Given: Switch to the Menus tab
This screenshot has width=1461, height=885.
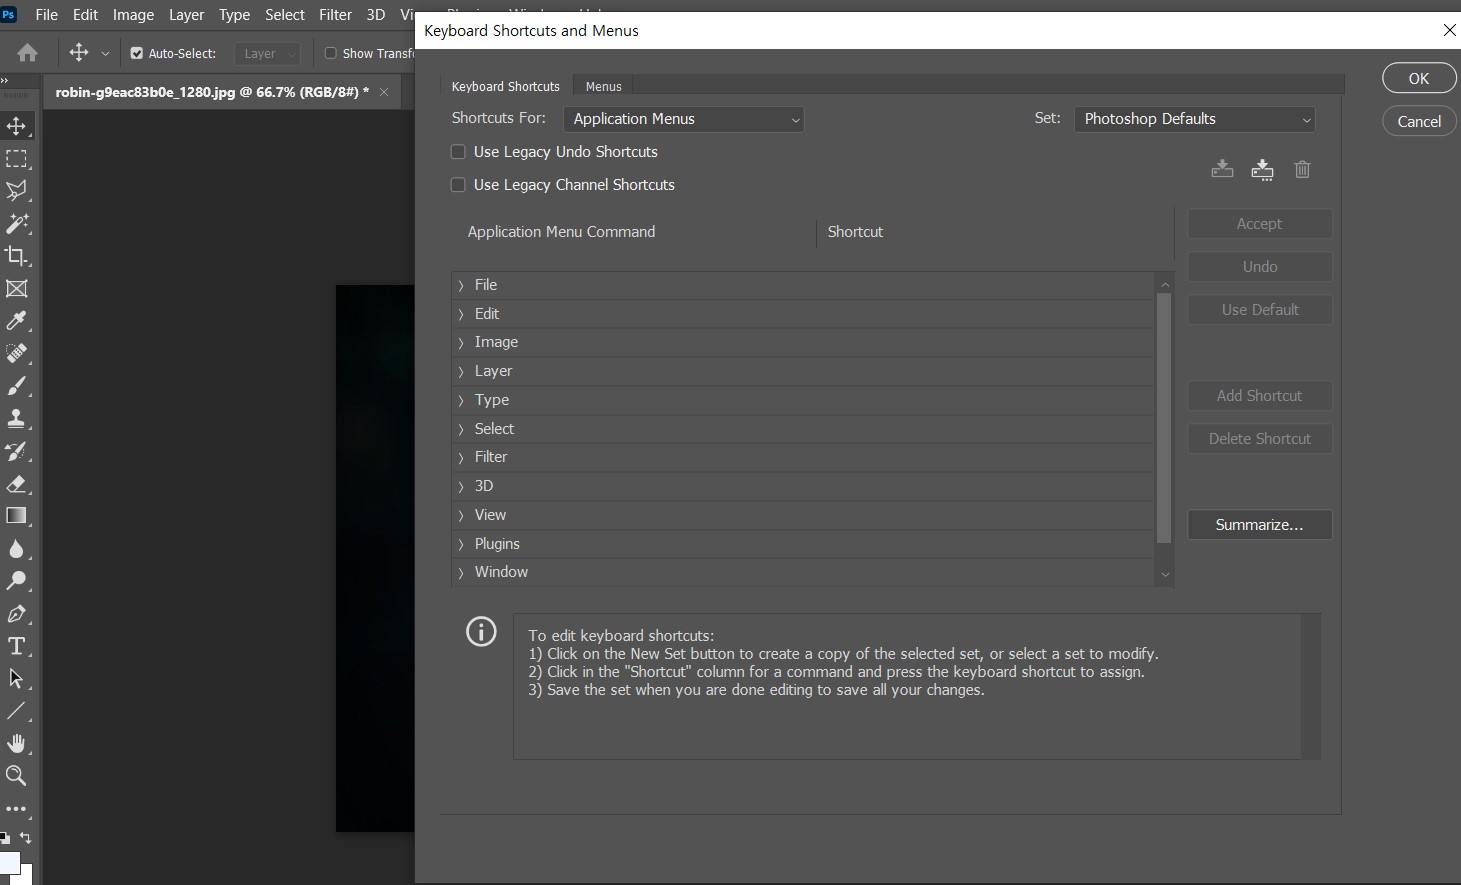Looking at the screenshot, I should (x=603, y=86).
